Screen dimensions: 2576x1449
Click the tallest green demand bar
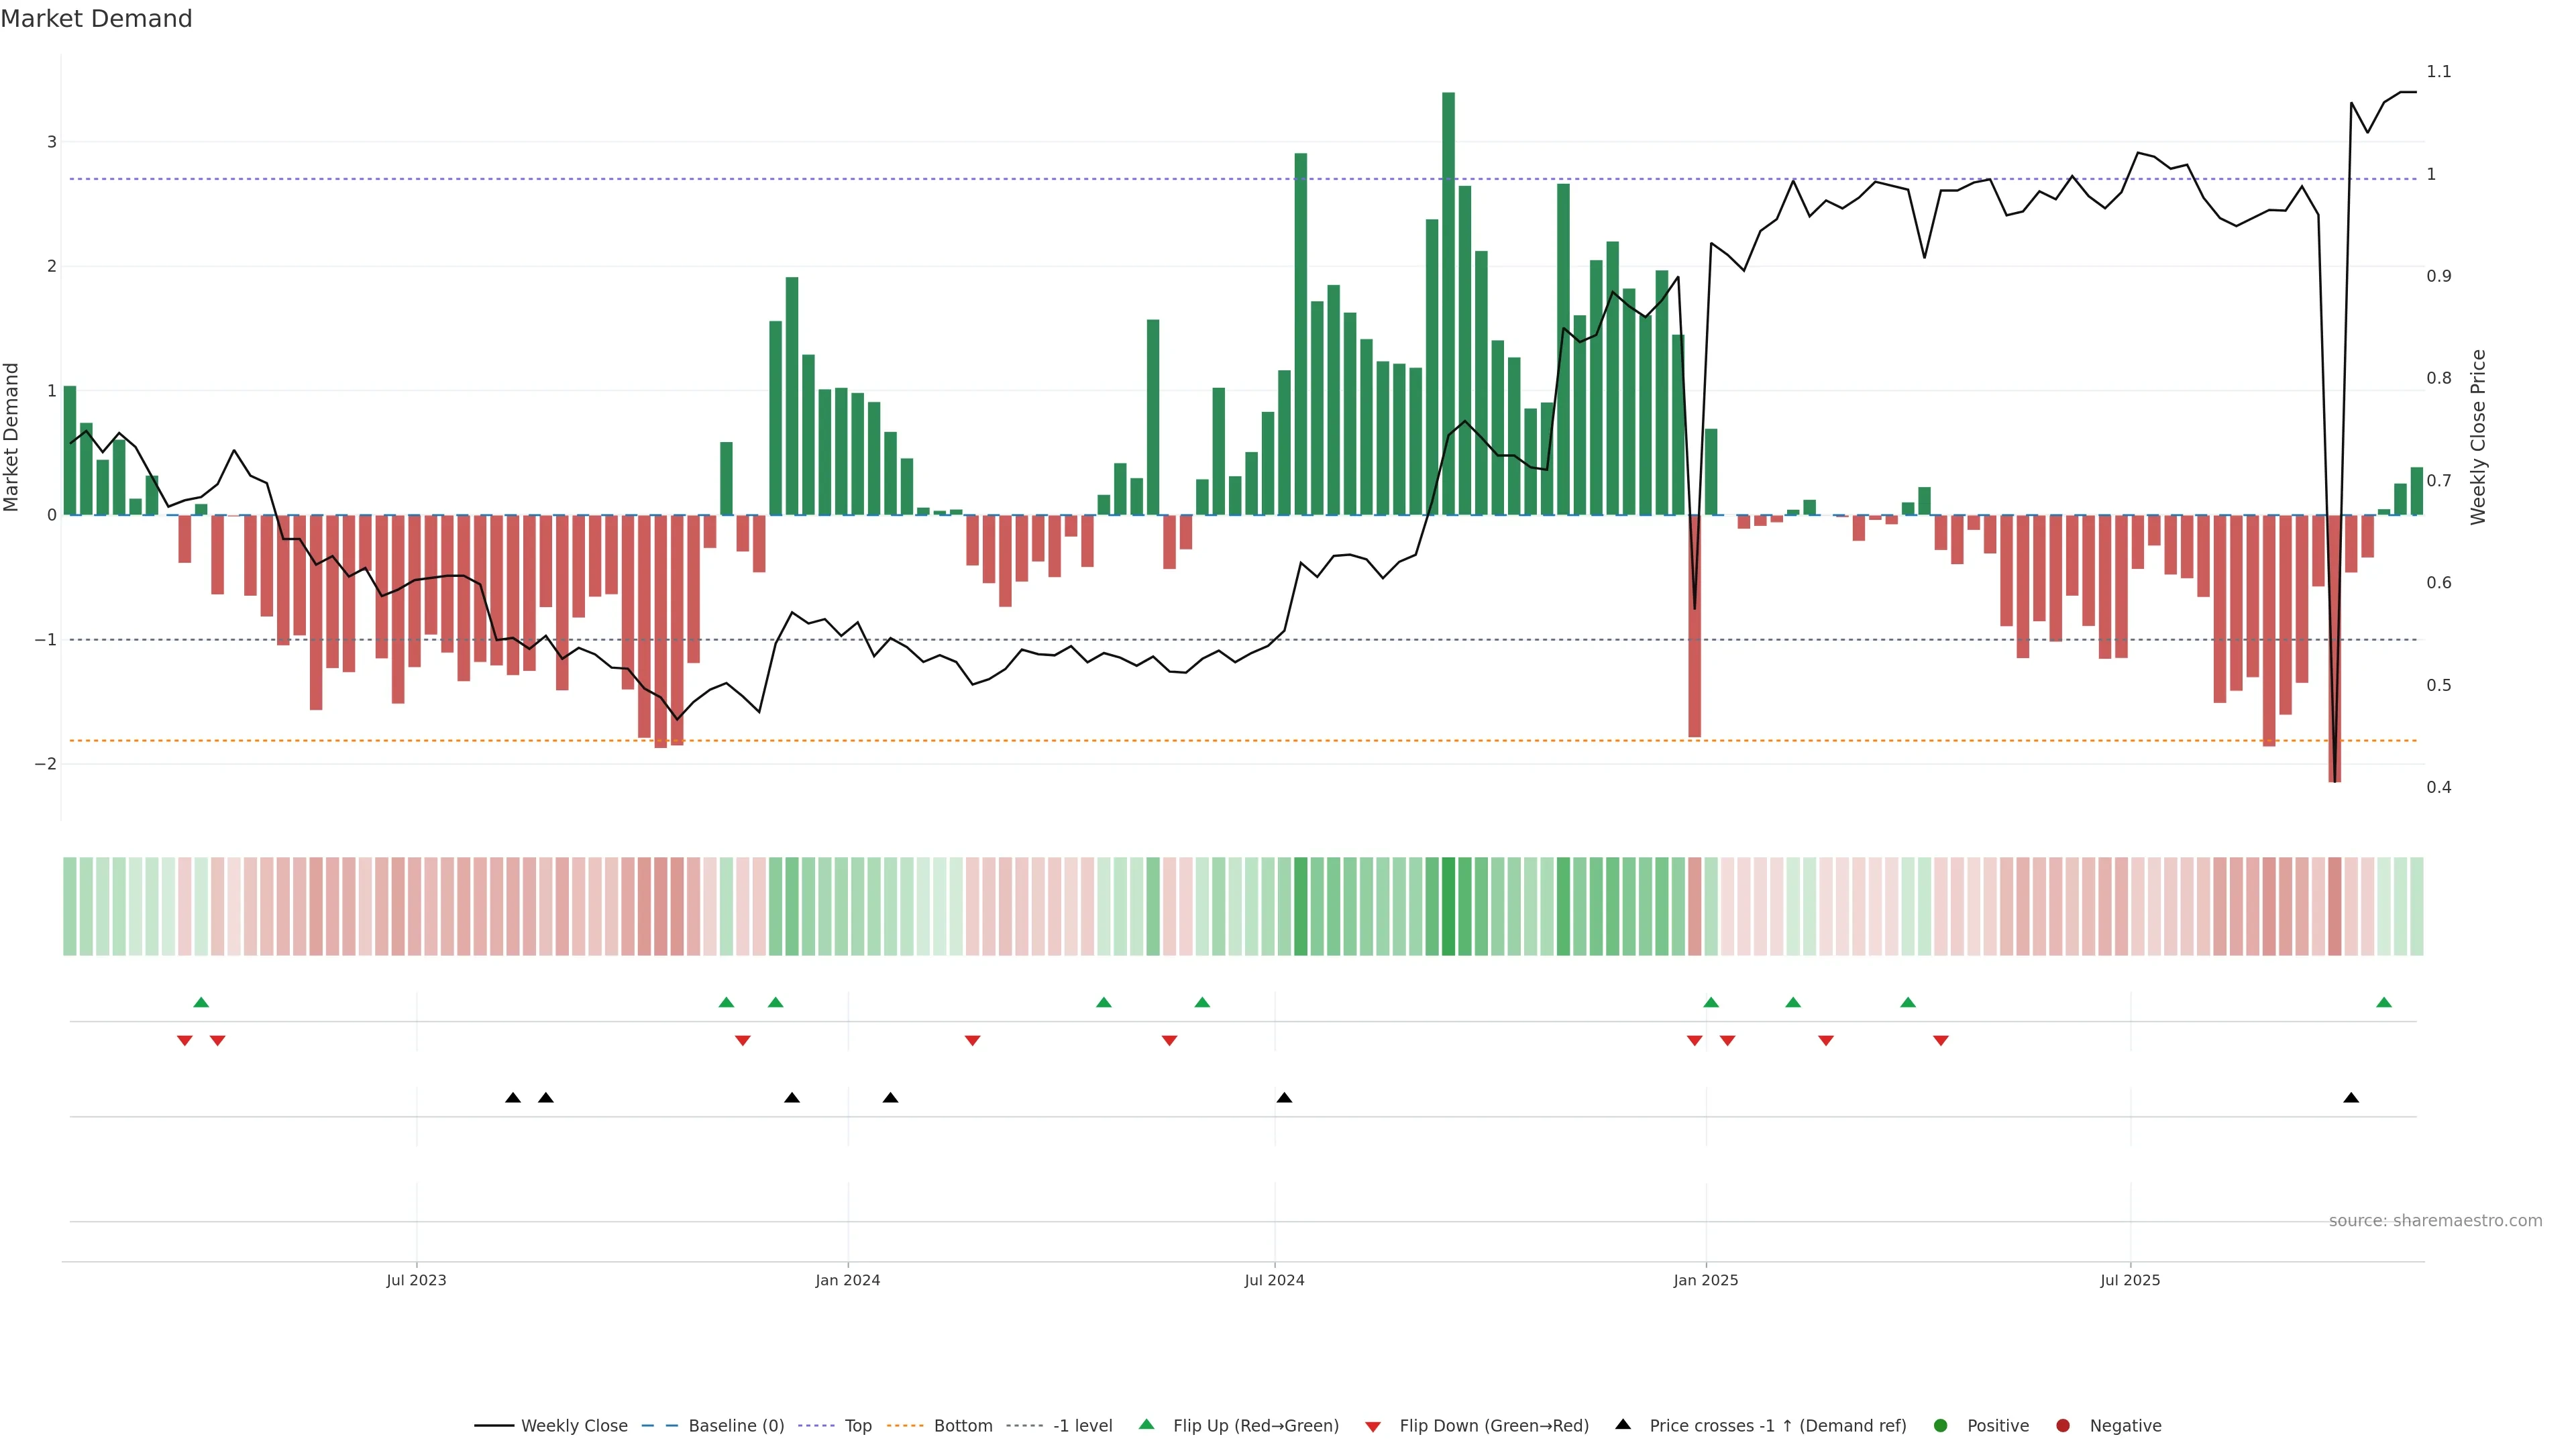click(1448, 300)
